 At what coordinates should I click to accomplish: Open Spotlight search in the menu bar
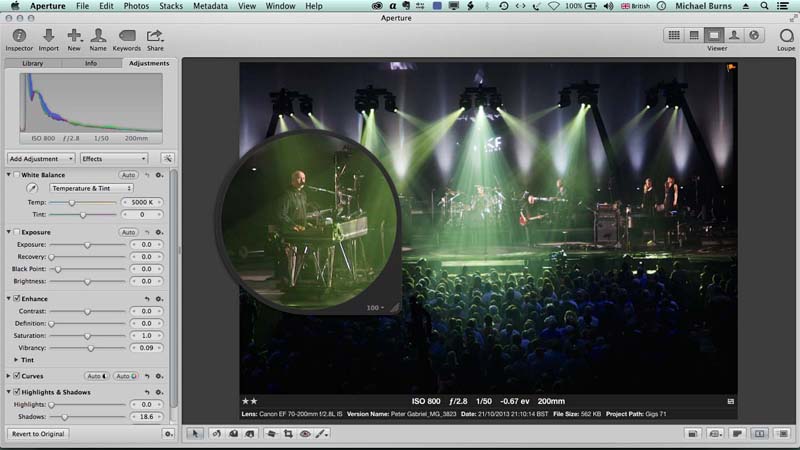764,6
